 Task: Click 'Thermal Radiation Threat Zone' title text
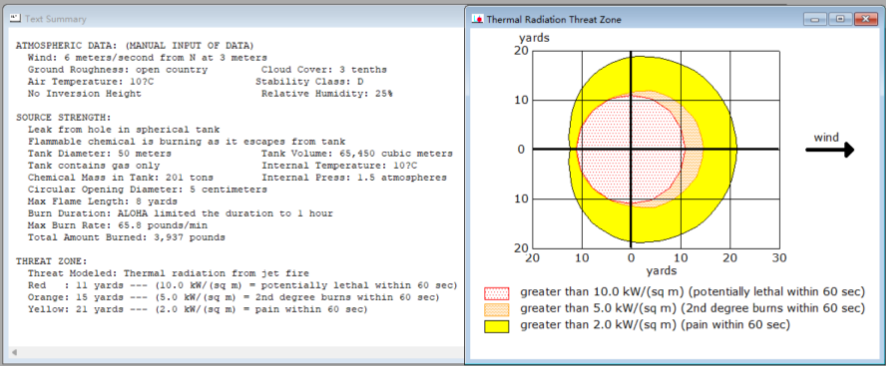pyautogui.click(x=554, y=20)
